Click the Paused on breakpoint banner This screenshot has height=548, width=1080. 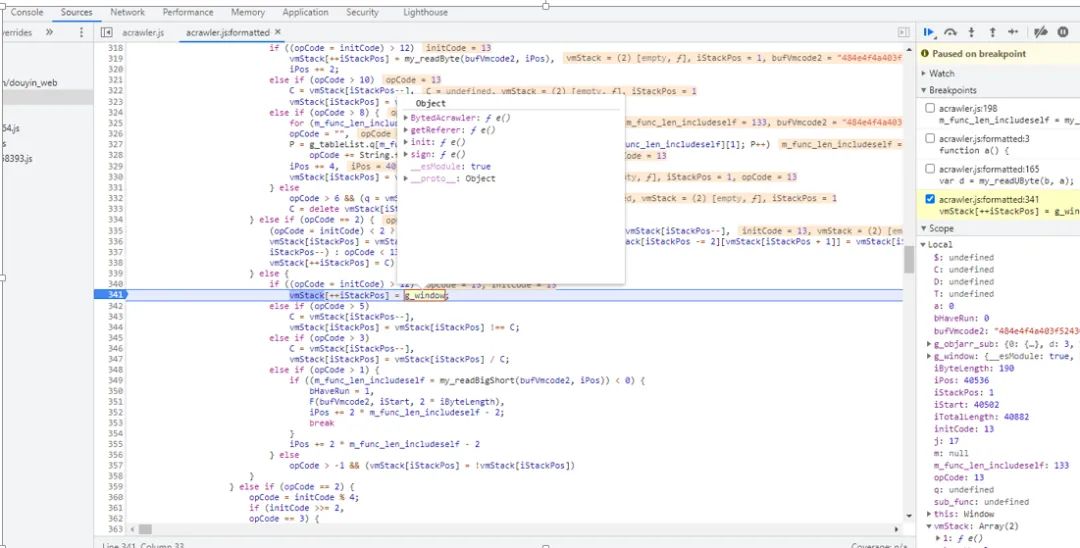999,54
